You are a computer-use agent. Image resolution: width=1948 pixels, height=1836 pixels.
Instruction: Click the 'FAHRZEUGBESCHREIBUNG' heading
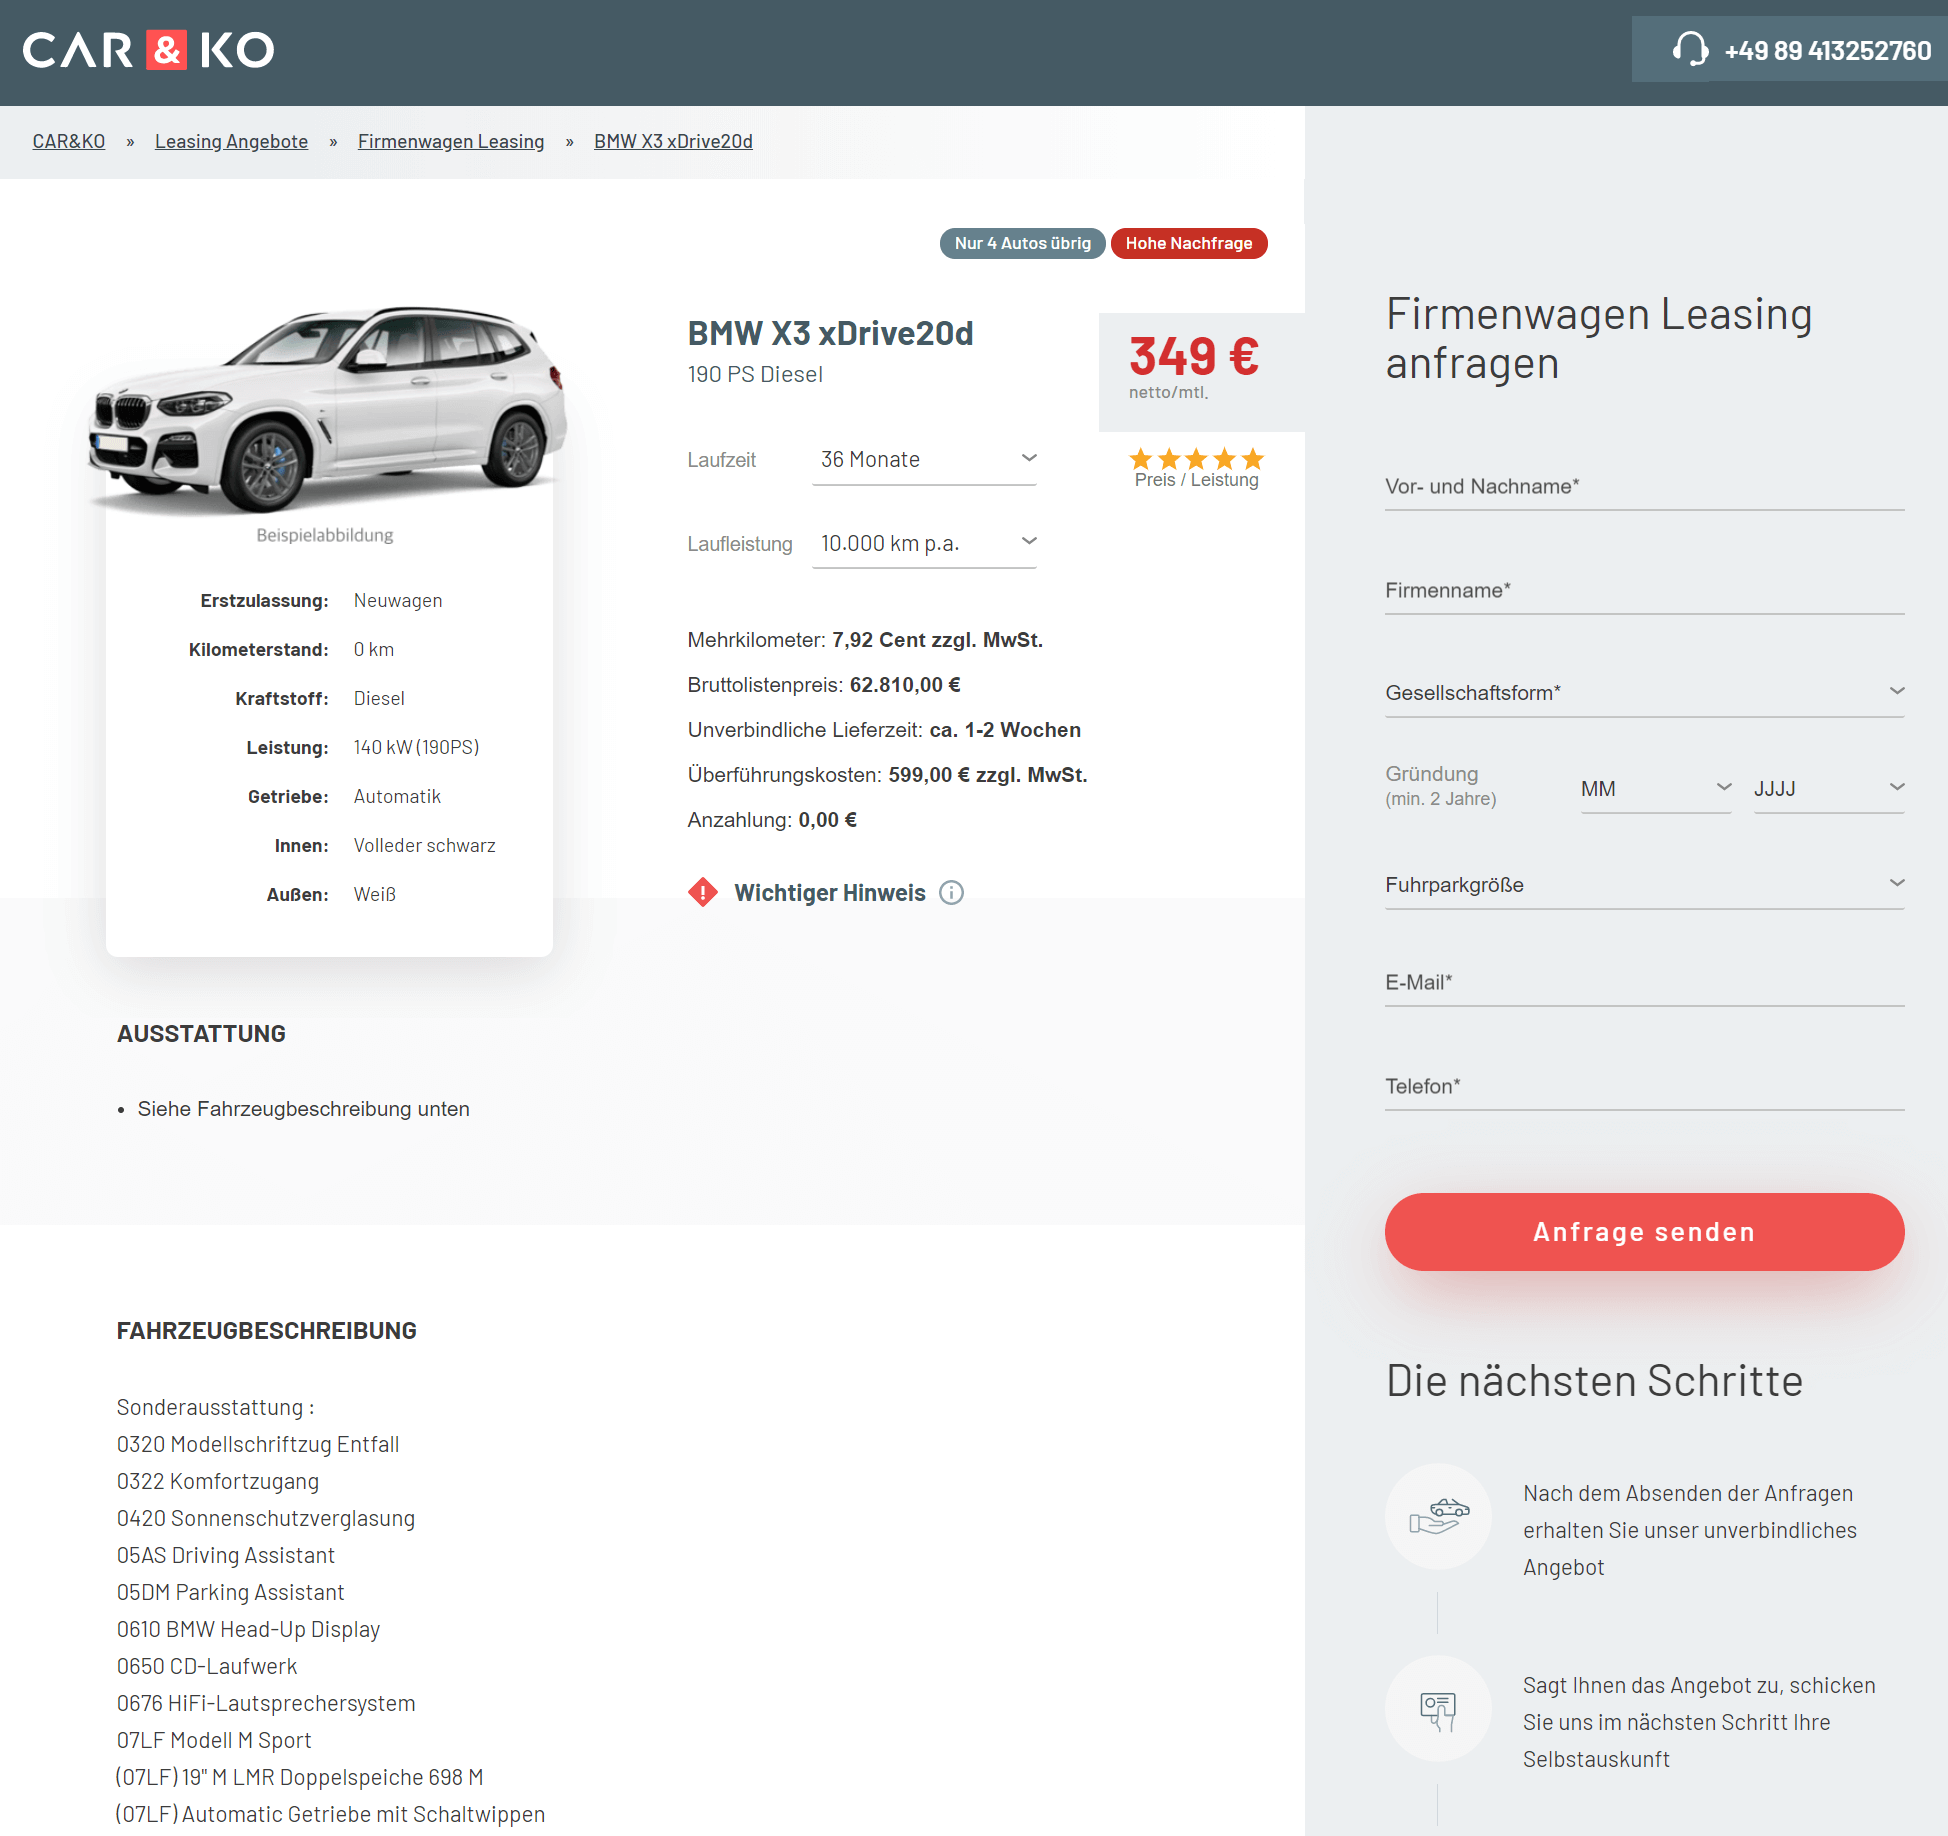pos(266,1331)
